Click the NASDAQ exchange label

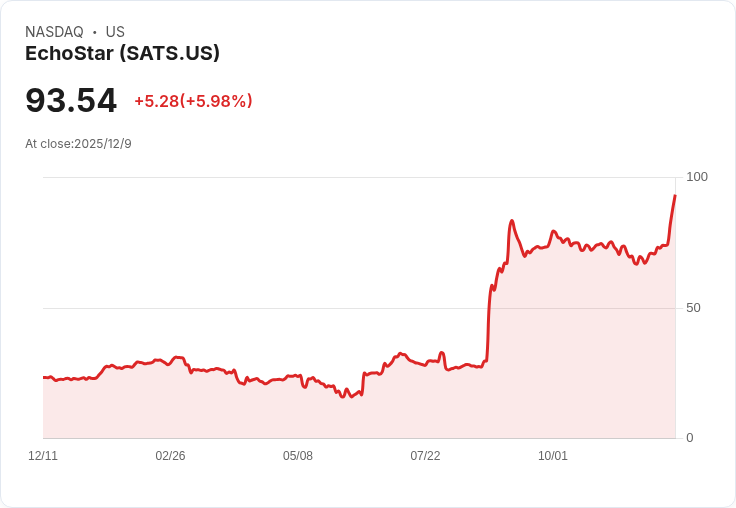[54, 32]
